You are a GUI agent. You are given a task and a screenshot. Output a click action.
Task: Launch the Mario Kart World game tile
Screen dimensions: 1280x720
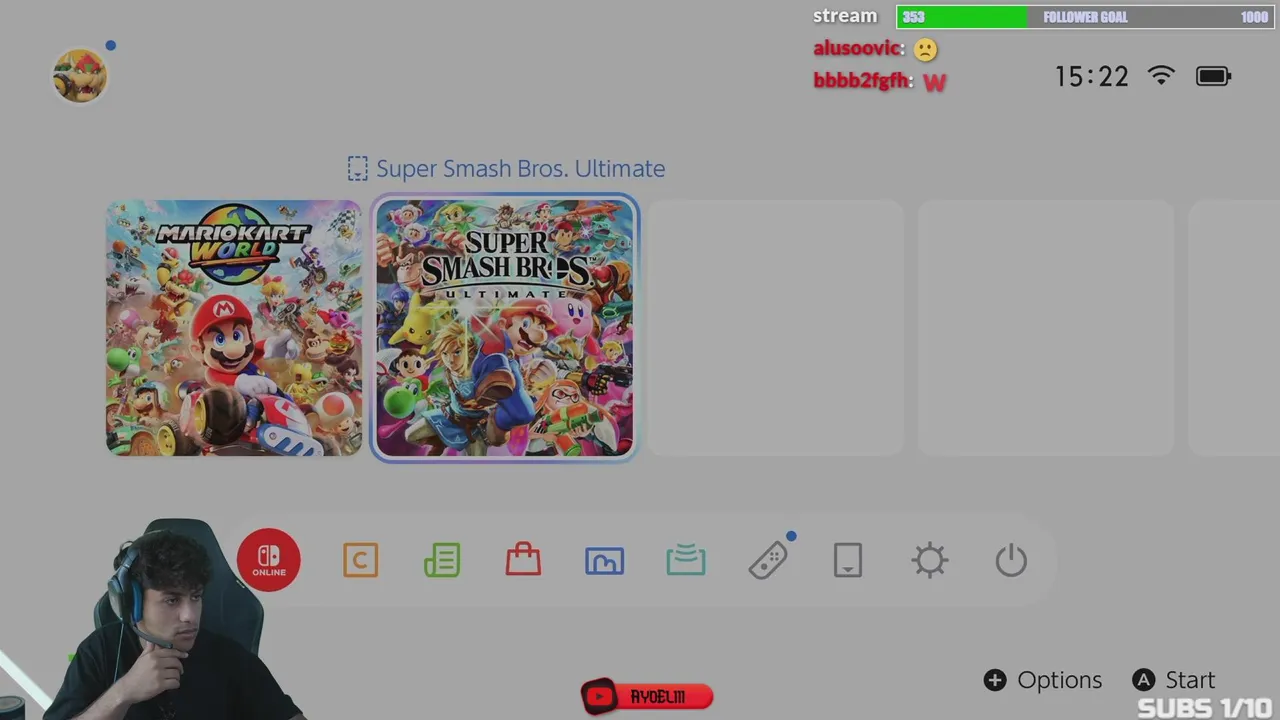(234, 328)
